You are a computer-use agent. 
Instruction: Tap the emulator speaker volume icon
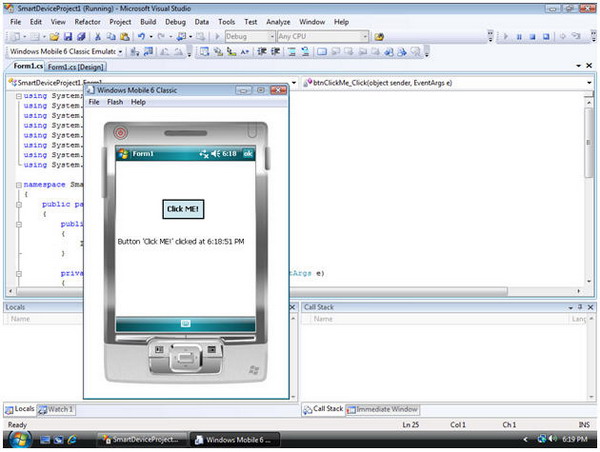pyautogui.click(x=215, y=154)
